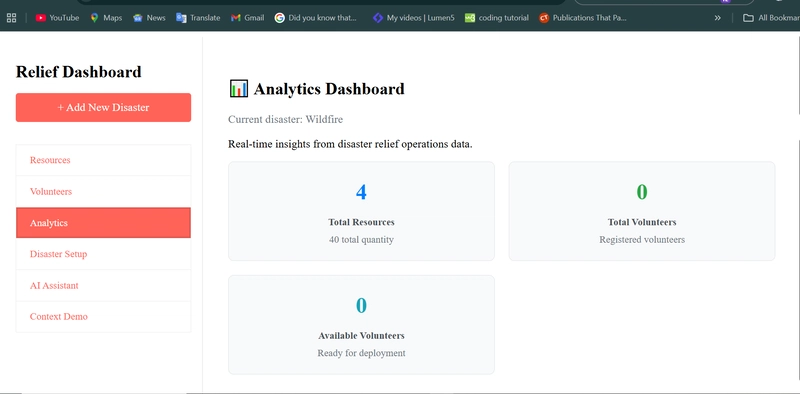Click the 'Current disaster: Wildfire' text
Screen dimensions: 800x394
click(285, 119)
